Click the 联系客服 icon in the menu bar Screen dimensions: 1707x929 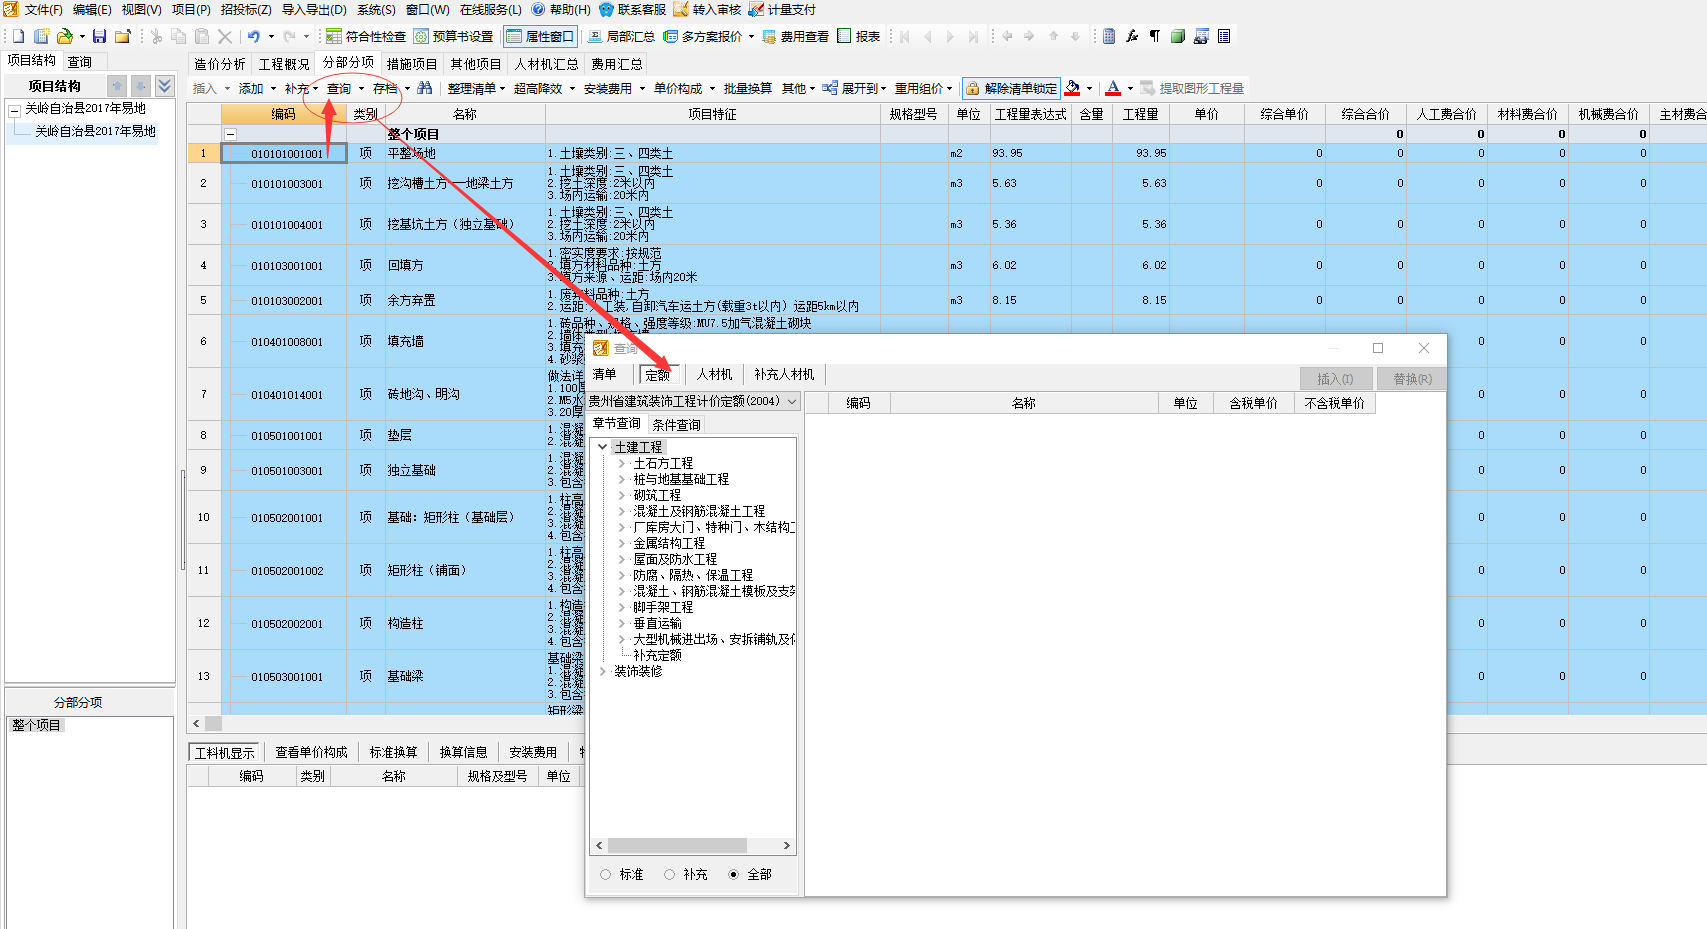(x=606, y=9)
